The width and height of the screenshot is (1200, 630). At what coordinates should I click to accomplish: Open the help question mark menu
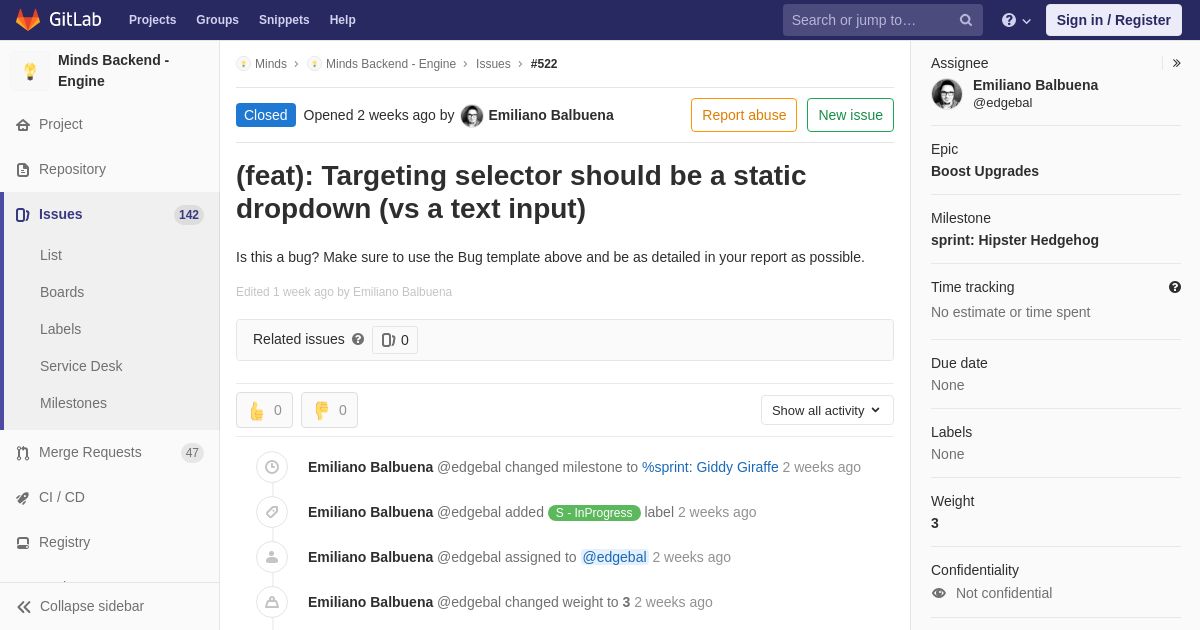pos(1016,20)
